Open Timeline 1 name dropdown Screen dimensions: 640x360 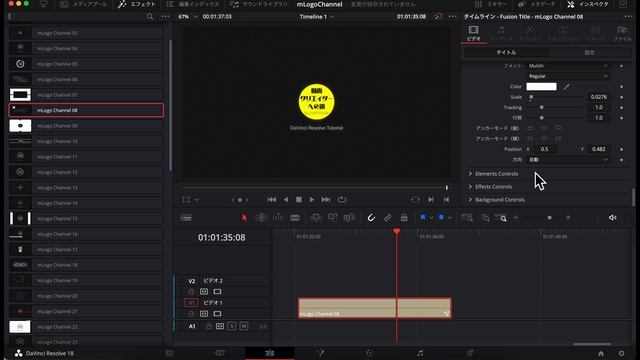[317, 17]
